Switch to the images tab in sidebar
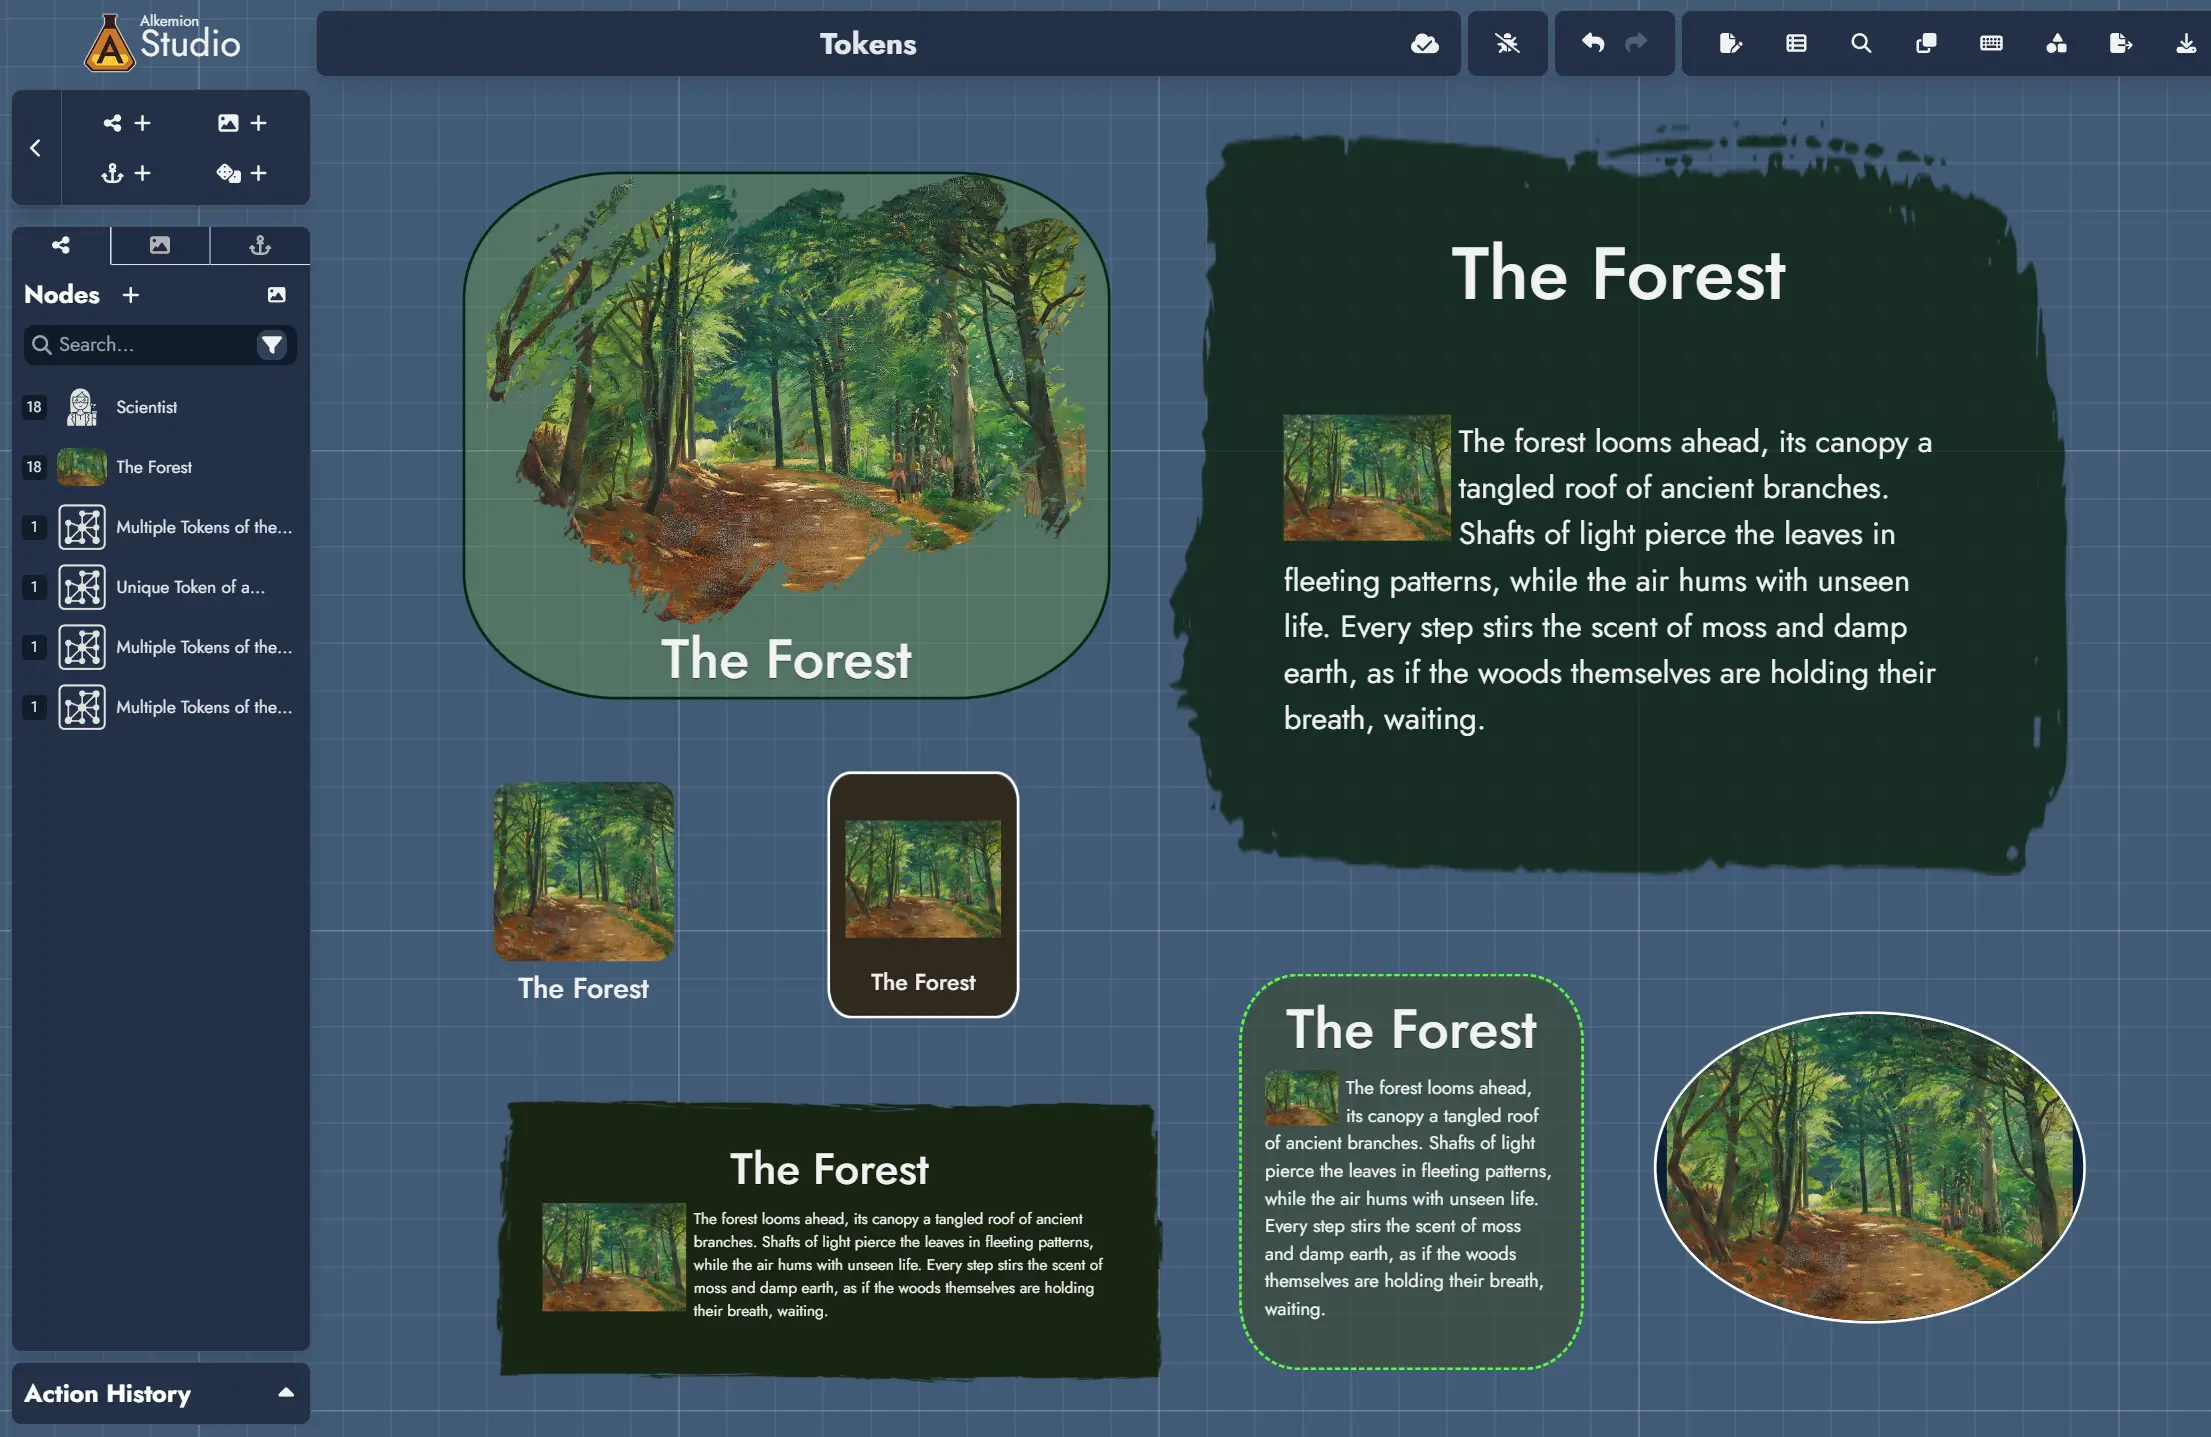 pos(160,245)
